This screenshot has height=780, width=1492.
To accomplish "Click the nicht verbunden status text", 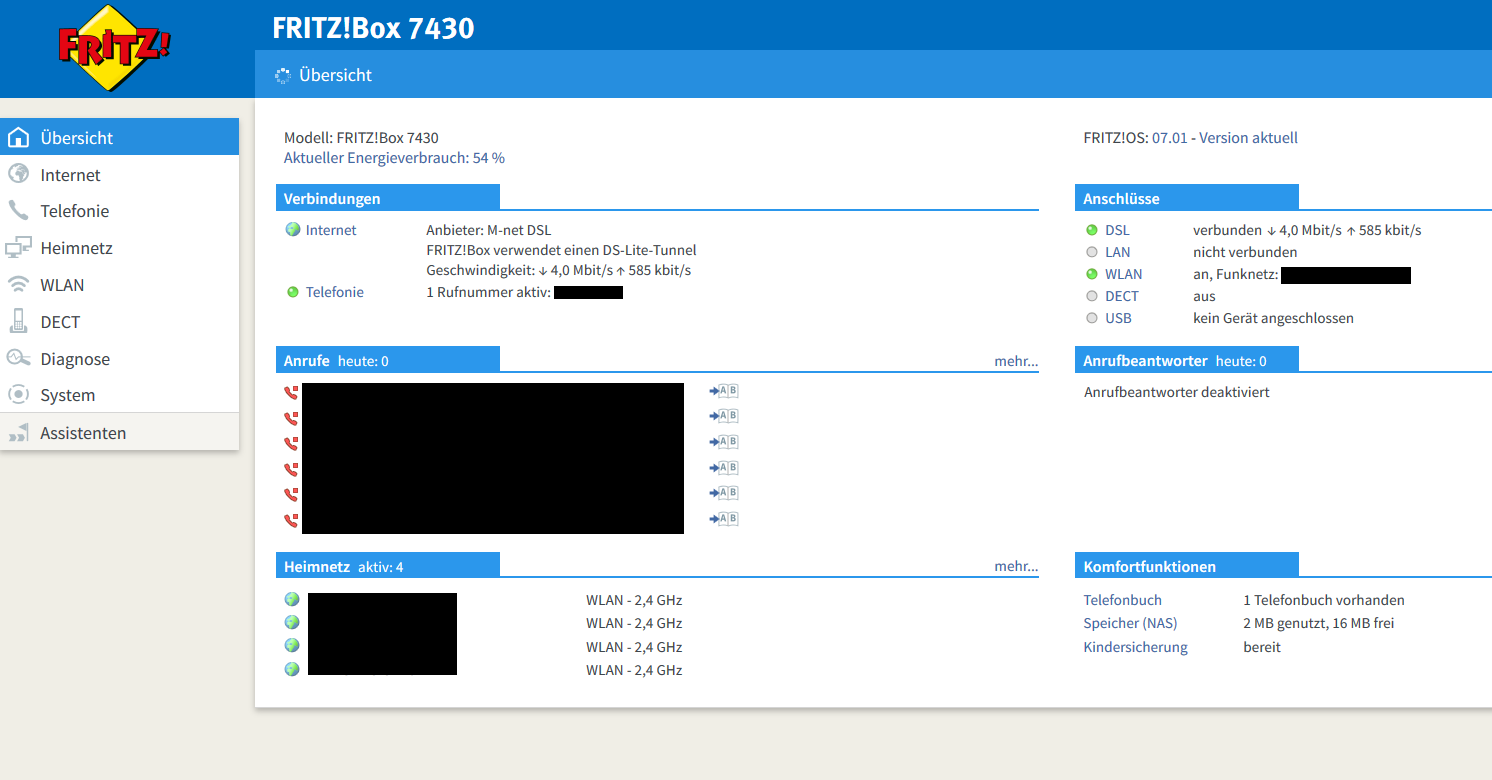I will 1245,252.
